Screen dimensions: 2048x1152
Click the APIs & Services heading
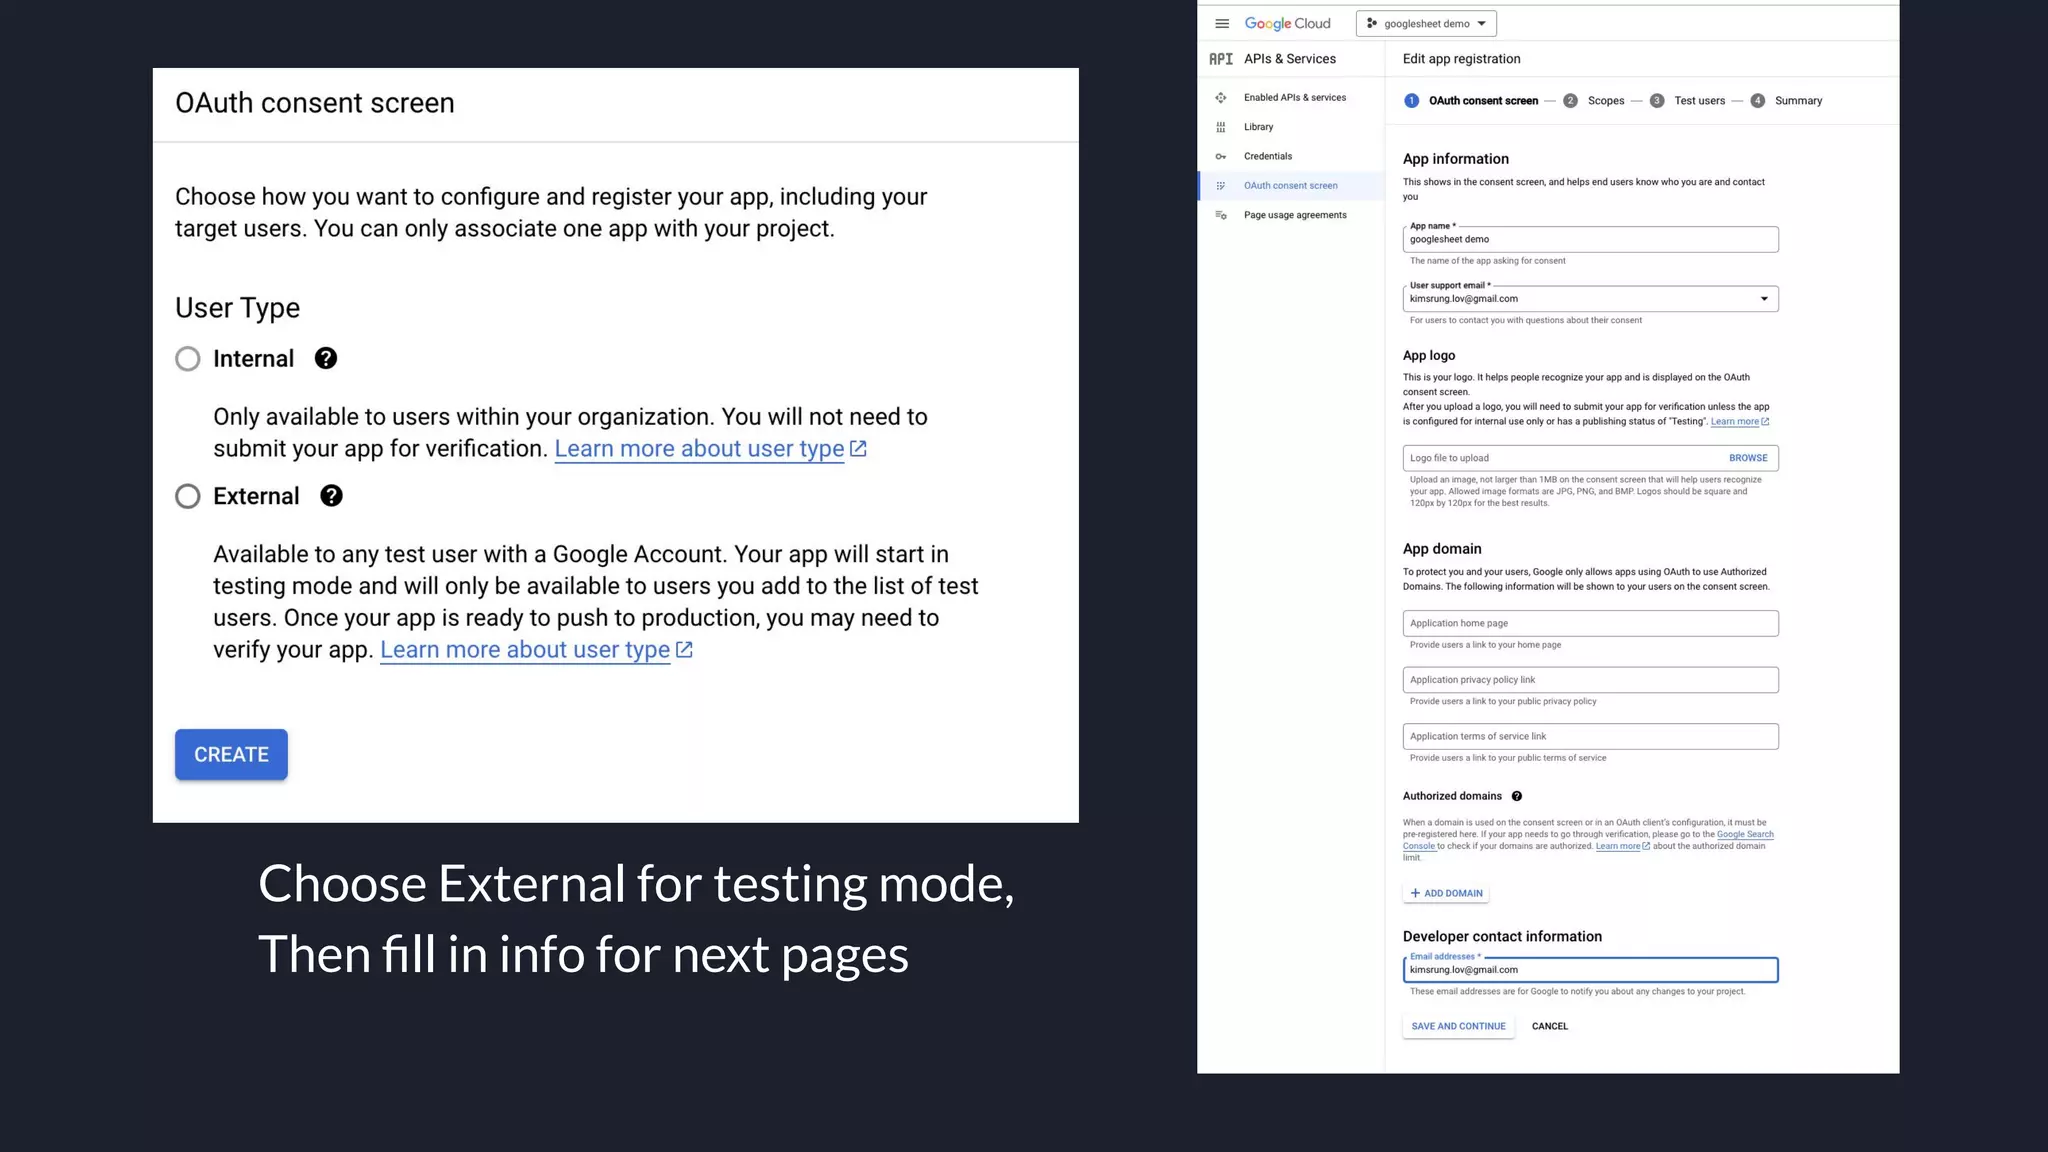coord(1289,59)
